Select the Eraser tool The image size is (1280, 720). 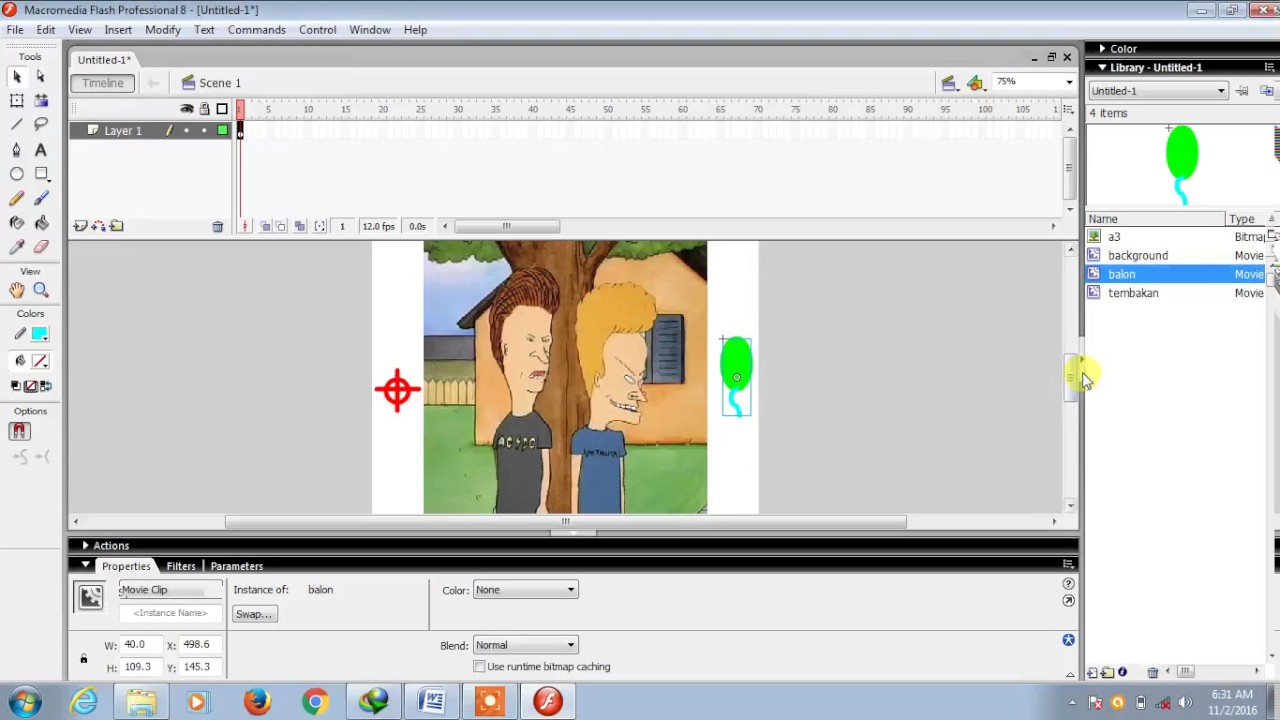point(41,247)
